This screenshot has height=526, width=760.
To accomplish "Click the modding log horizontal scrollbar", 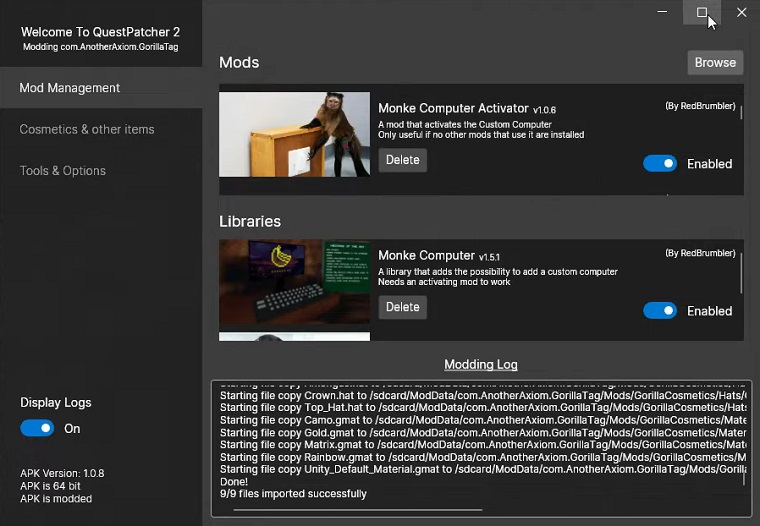I will pyautogui.click(x=358, y=510).
